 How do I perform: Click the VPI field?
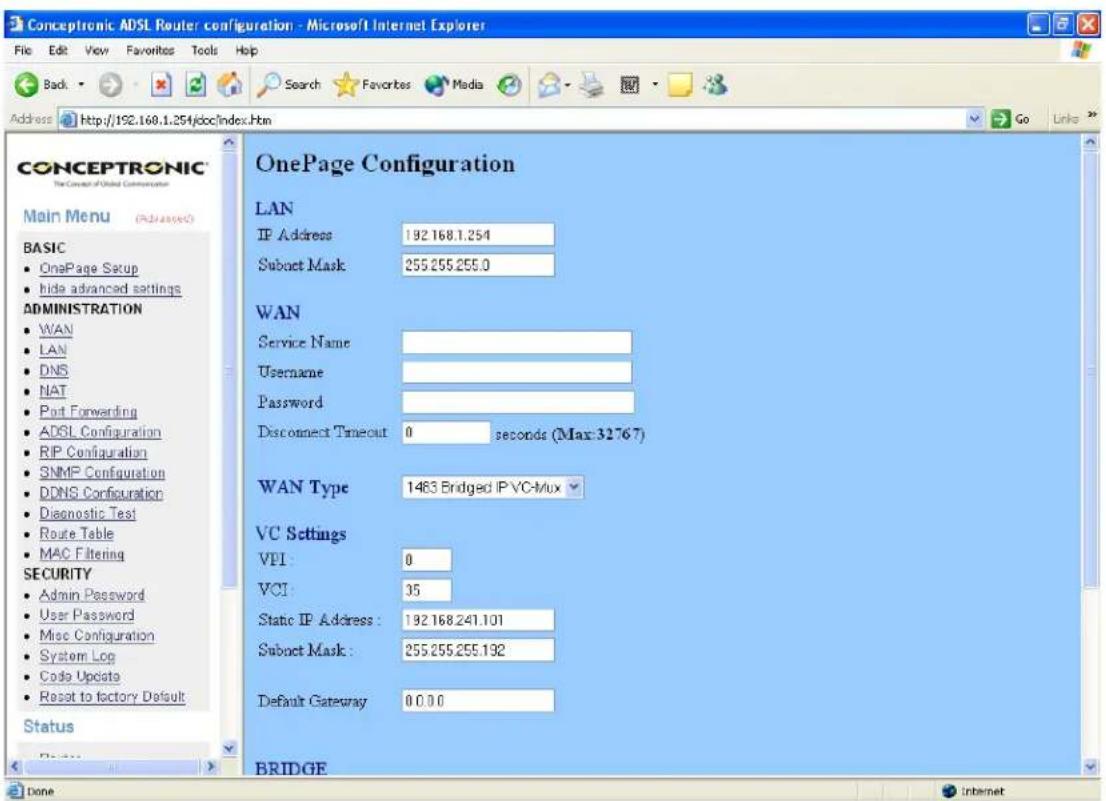click(x=427, y=560)
